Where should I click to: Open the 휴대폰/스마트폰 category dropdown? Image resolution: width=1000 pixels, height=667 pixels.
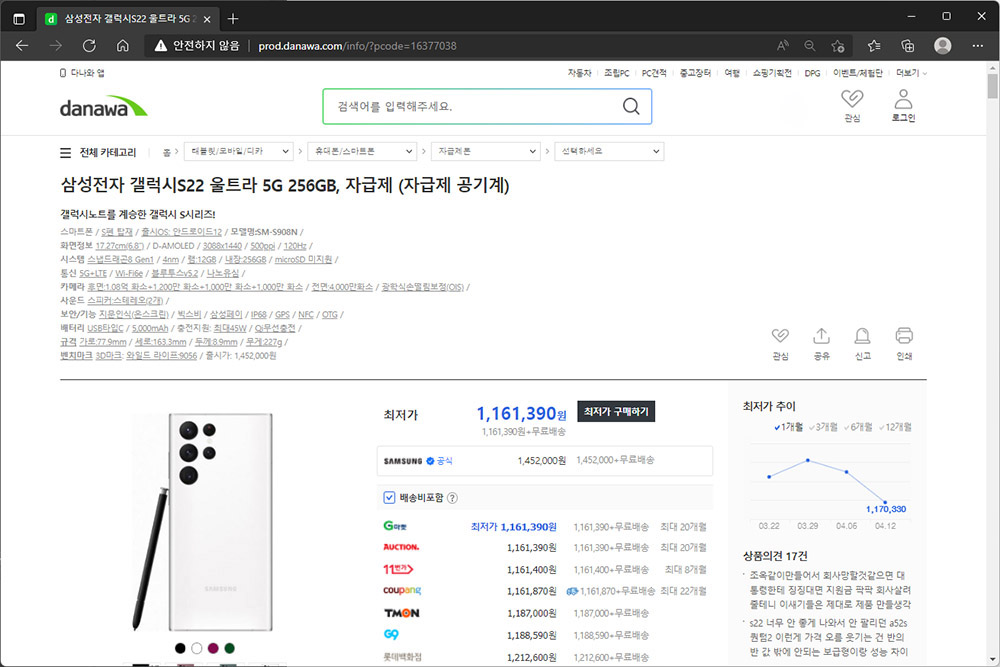(x=362, y=152)
